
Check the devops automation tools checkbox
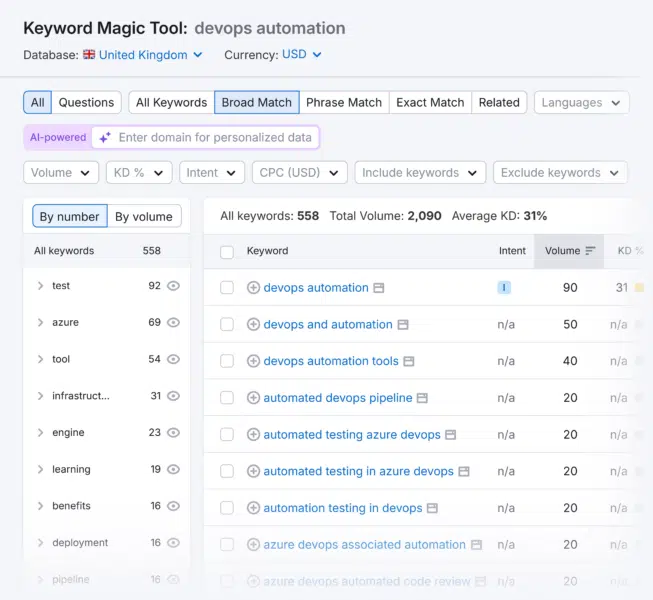[227, 361]
